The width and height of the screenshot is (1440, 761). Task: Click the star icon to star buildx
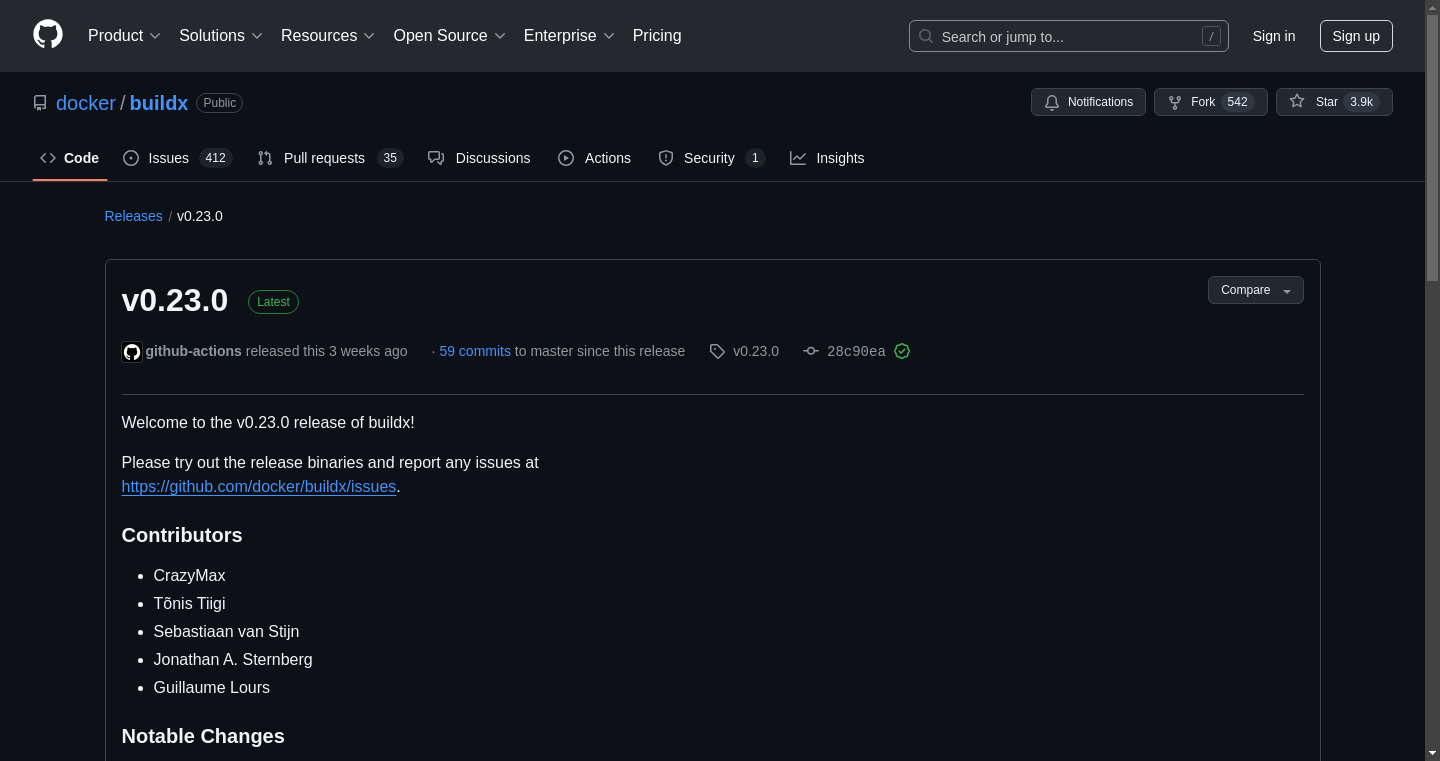coord(1297,102)
